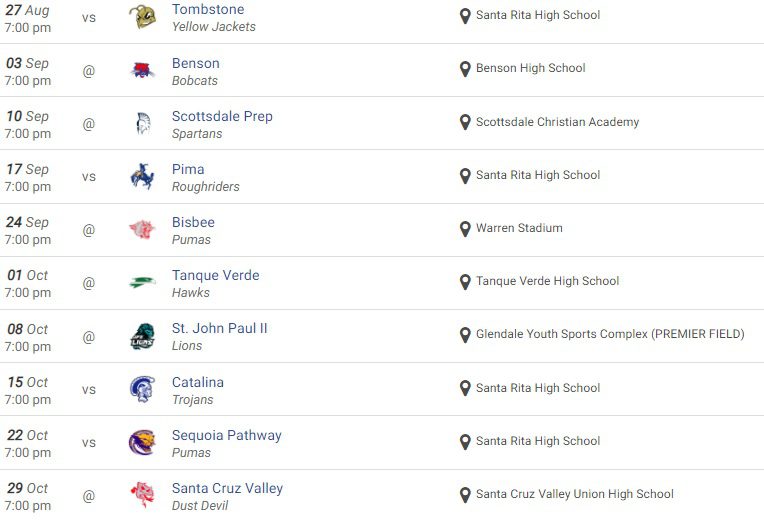Click the map pin beside Benson High School
The height and width of the screenshot is (520, 764).
465,69
